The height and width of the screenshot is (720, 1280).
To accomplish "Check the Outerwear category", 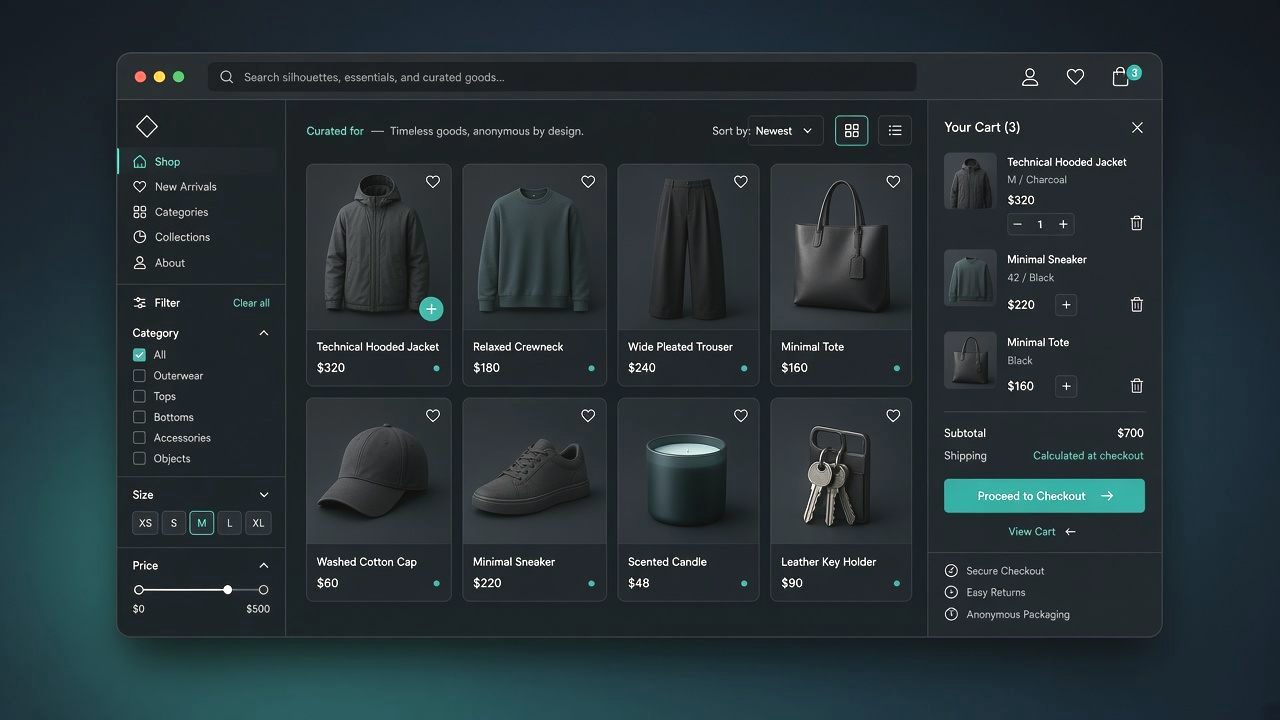I will (139, 376).
